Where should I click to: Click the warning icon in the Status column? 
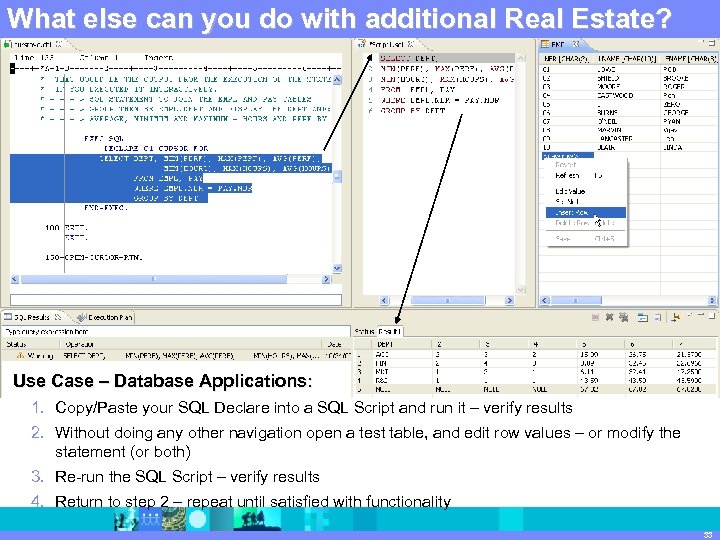click(20, 355)
